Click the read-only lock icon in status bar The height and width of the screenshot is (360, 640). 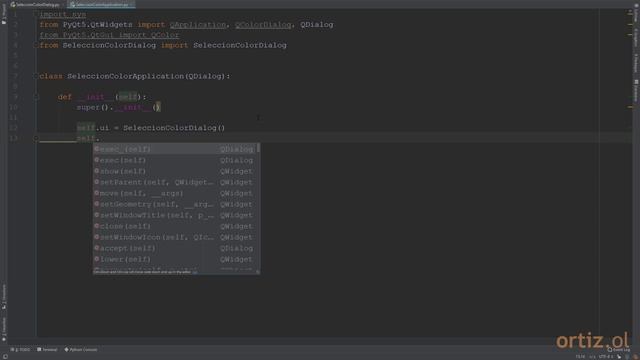click(x=619, y=357)
